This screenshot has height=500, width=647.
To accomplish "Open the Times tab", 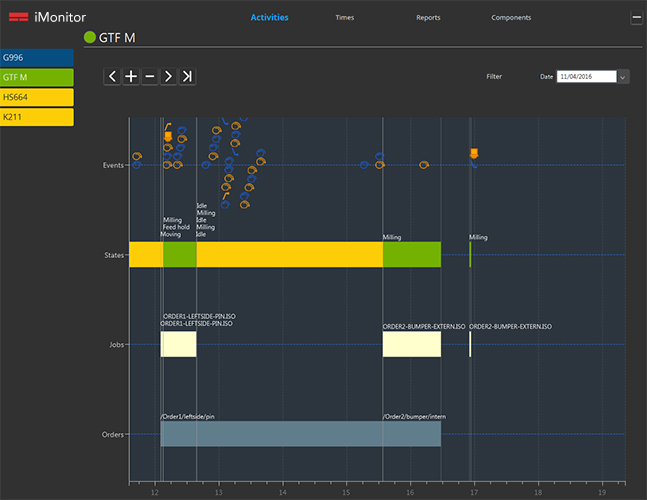I will pyautogui.click(x=345, y=18).
